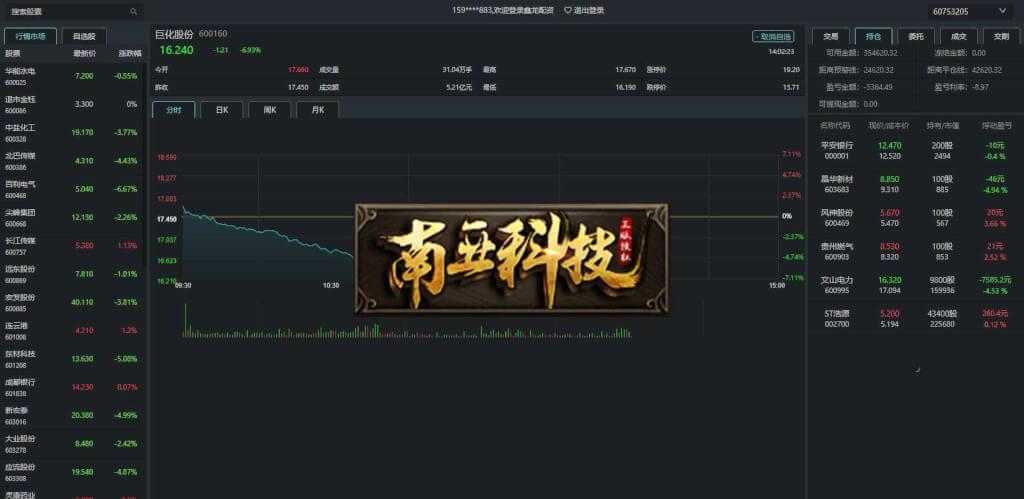Screen dimensions: 1024x499
Task: Click the 09:30 time axis label
Action: coord(184,285)
